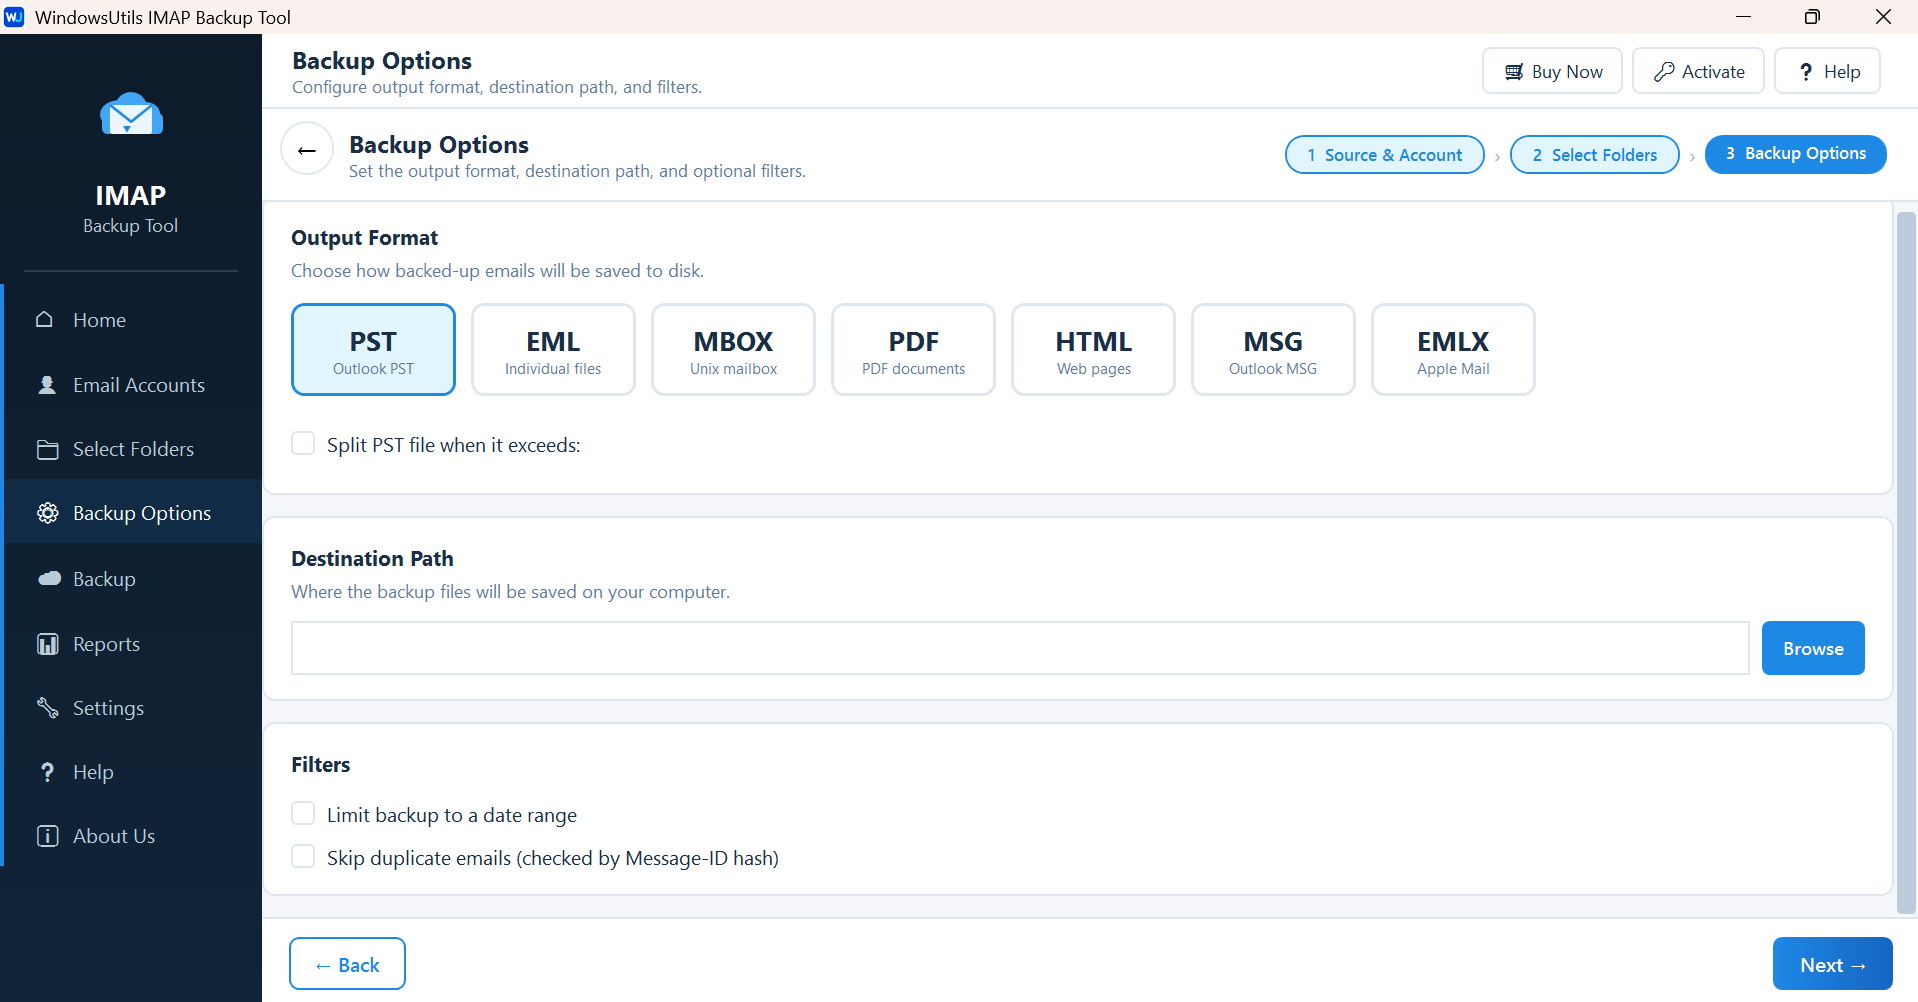This screenshot has width=1918, height=1002.
Task: Click the Reports chart icon
Action: click(47, 644)
